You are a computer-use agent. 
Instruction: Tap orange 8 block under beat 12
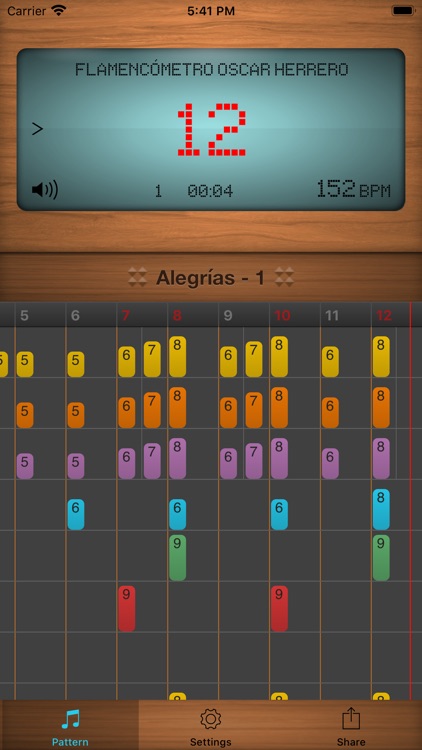[381, 408]
